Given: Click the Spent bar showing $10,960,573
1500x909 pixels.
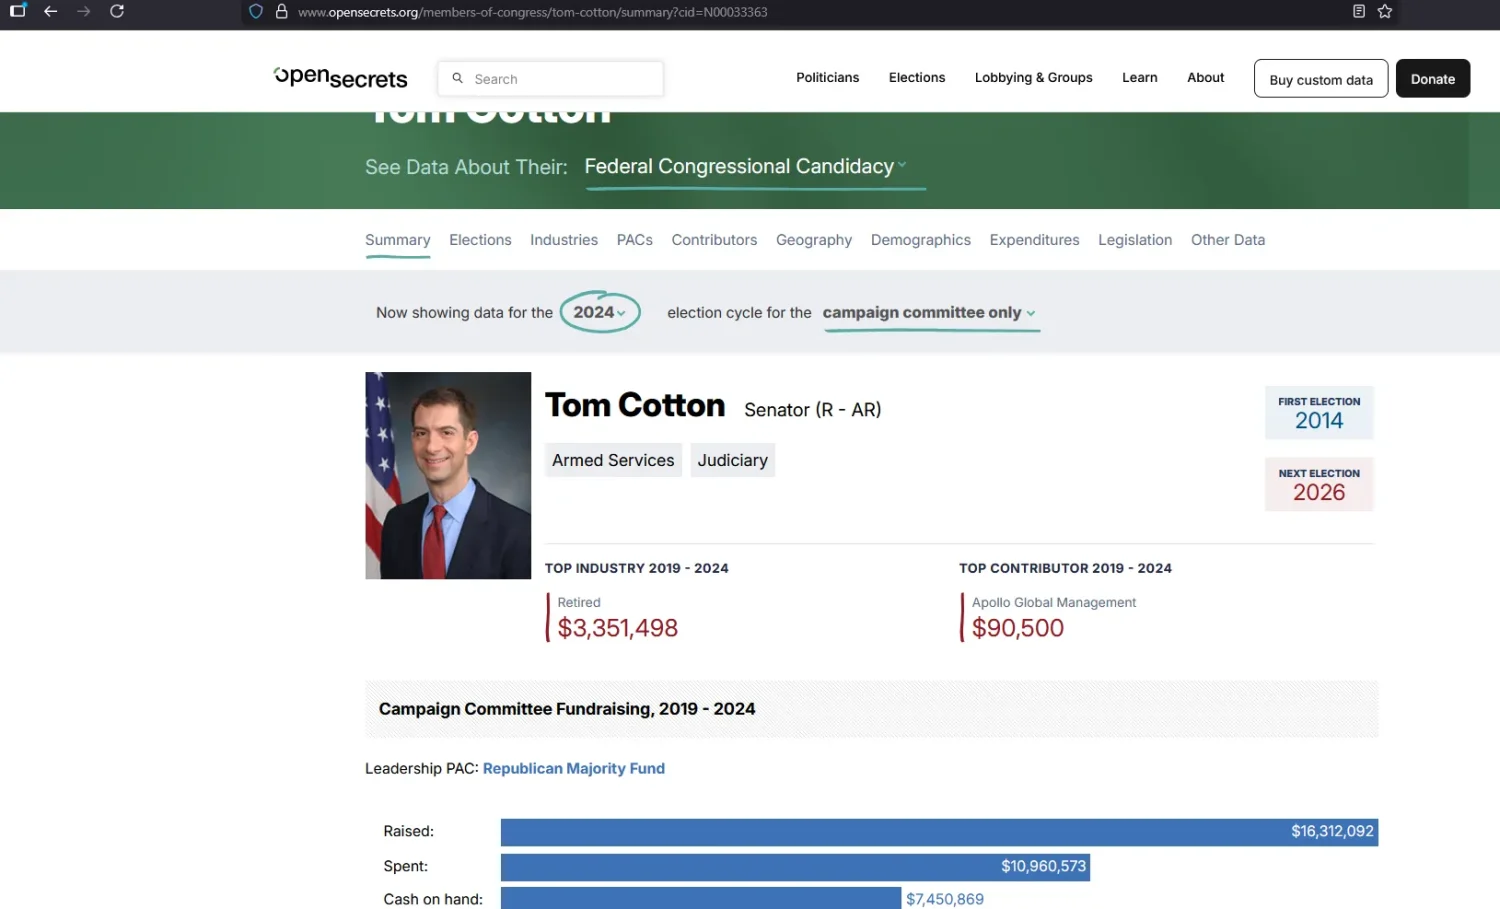Looking at the screenshot, I should 795,867.
